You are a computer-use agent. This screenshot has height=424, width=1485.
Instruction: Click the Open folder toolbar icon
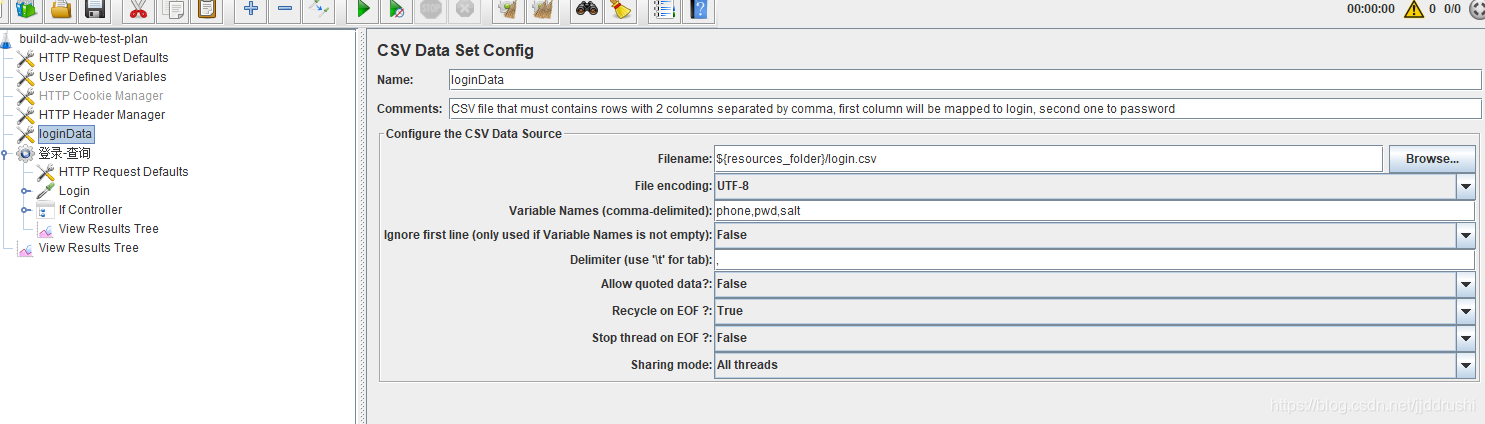60,10
